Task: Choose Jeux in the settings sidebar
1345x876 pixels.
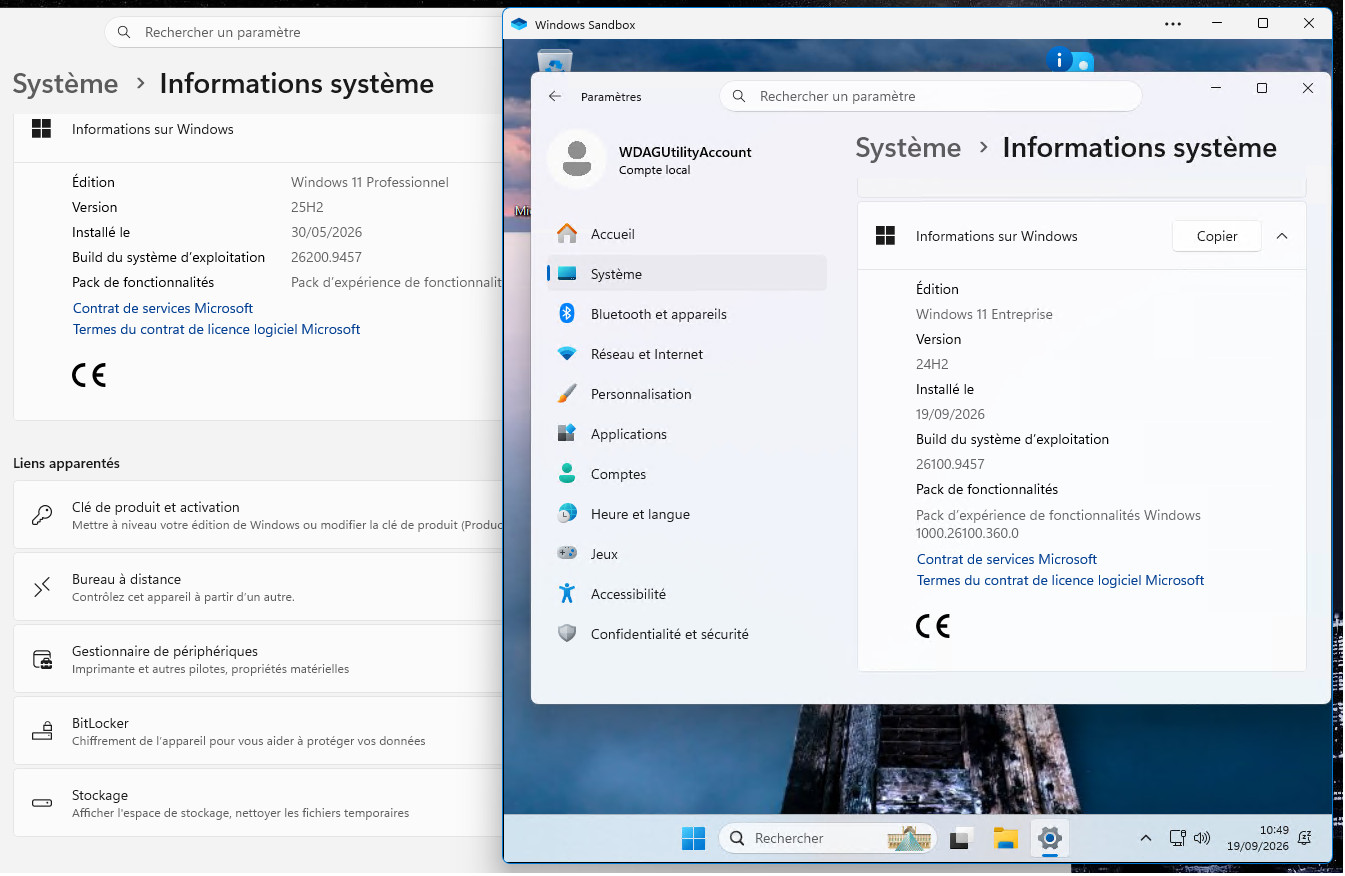Action: (x=687, y=554)
